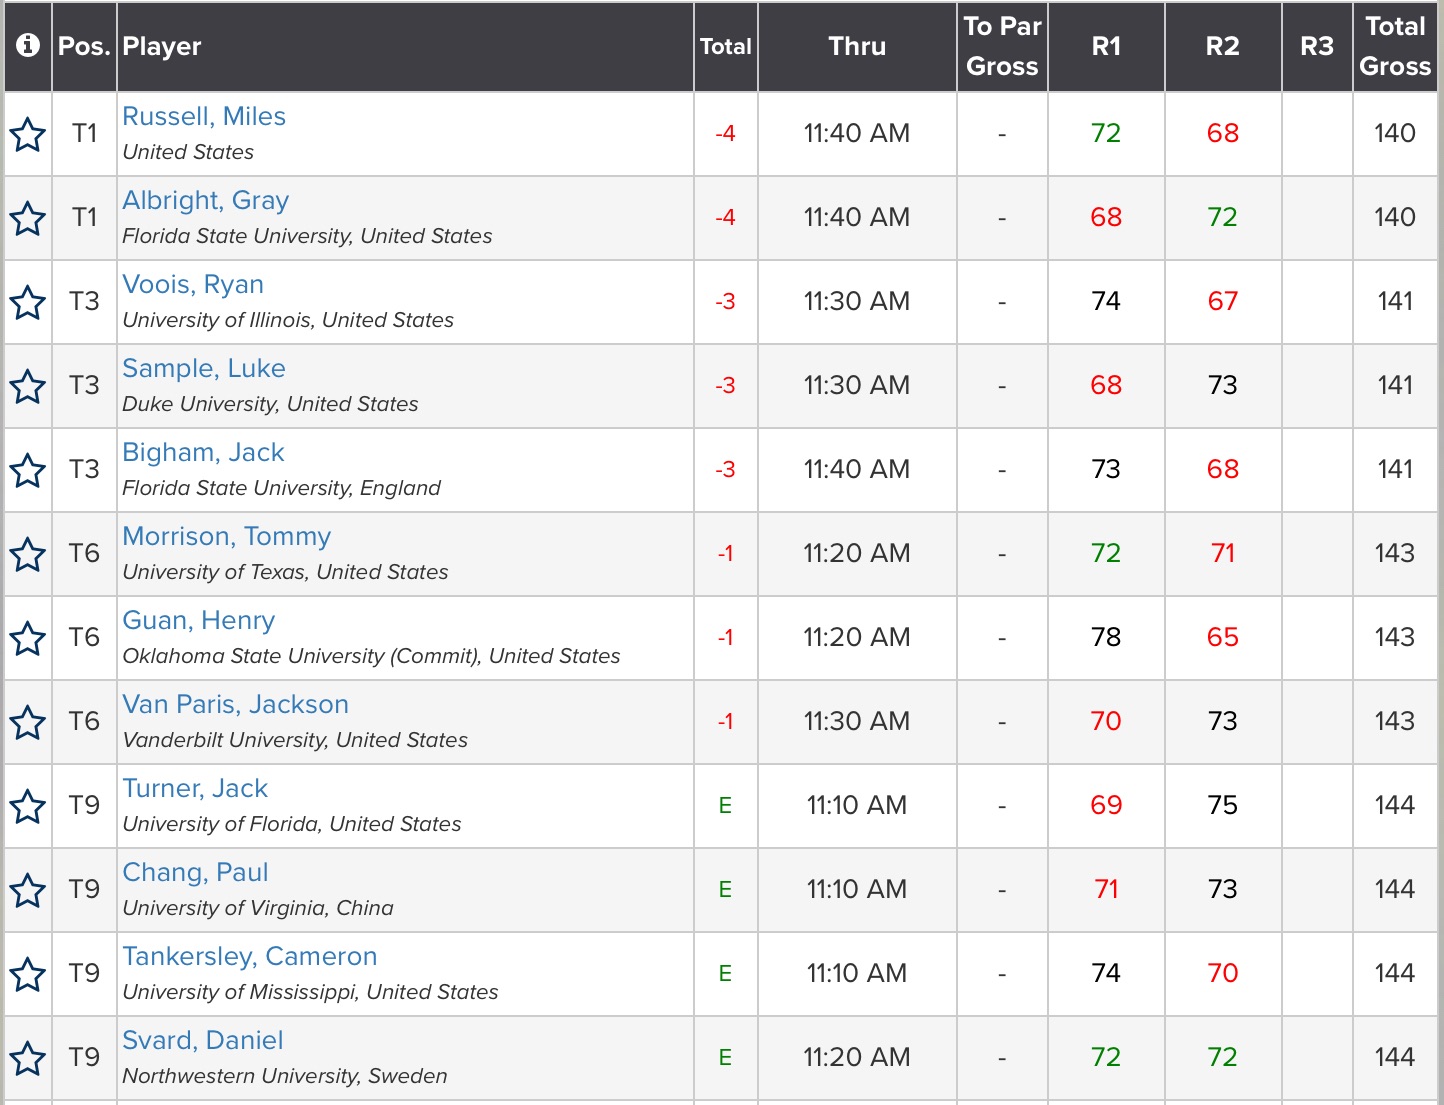Image resolution: width=1444 pixels, height=1105 pixels.
Task: Open the Albright, Gray player link
Action: (205, 201)
